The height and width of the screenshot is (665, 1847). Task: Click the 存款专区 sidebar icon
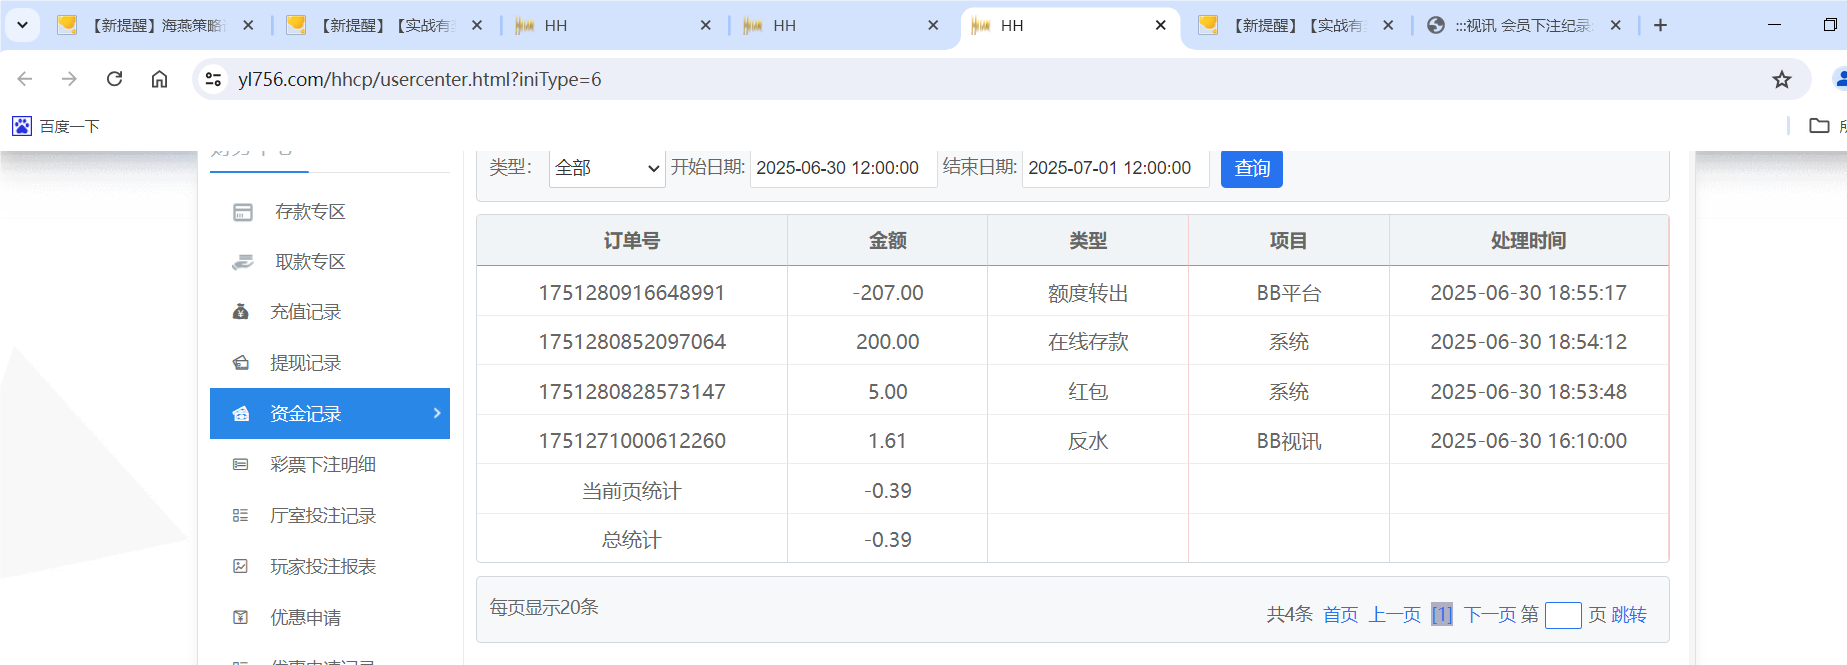click(242, 212)
